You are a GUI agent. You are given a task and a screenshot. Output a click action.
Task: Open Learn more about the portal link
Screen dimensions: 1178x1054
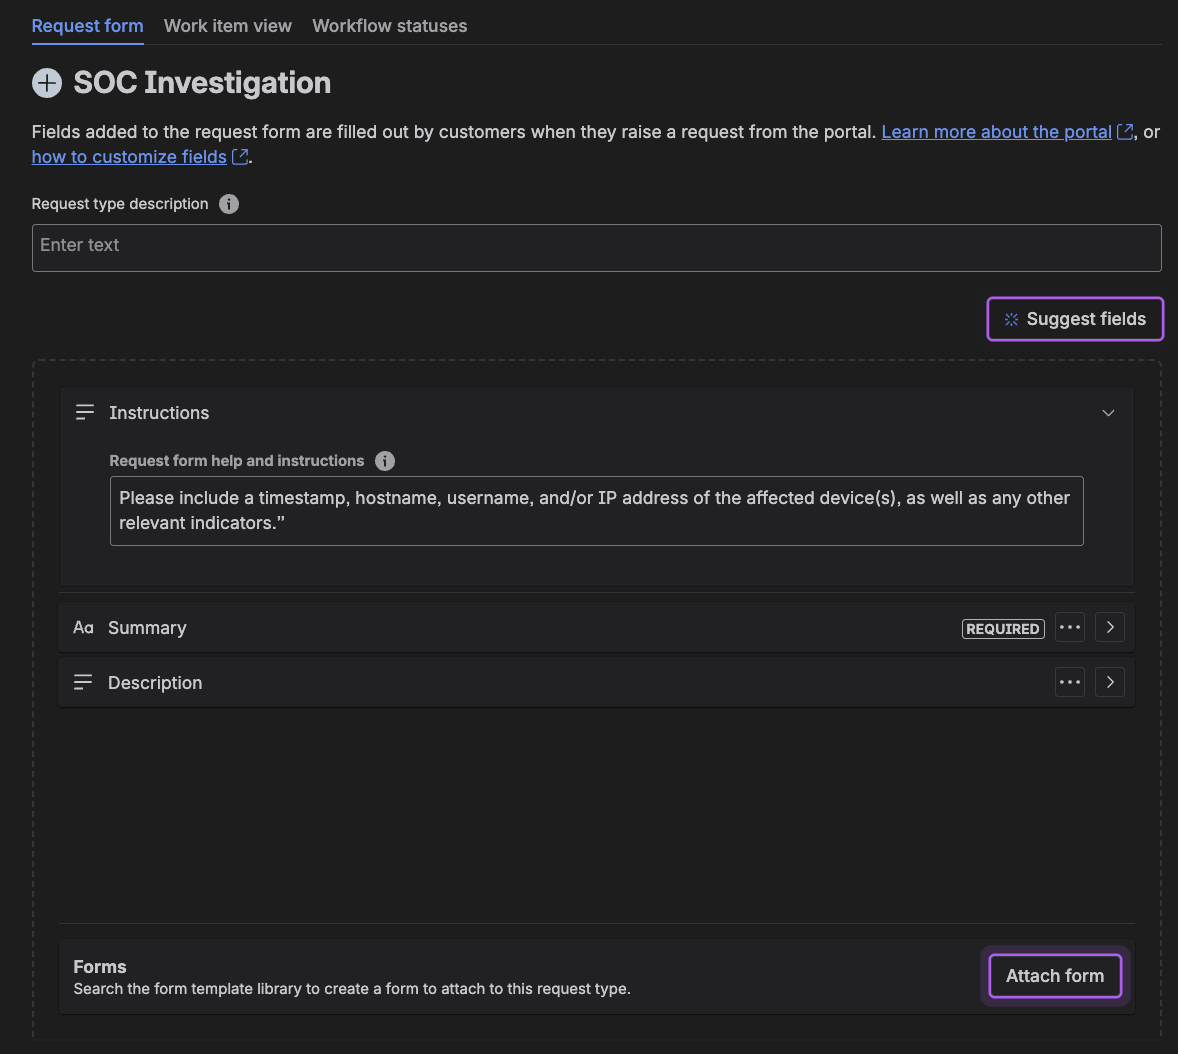pyautogui.click(x=996, y=132)
